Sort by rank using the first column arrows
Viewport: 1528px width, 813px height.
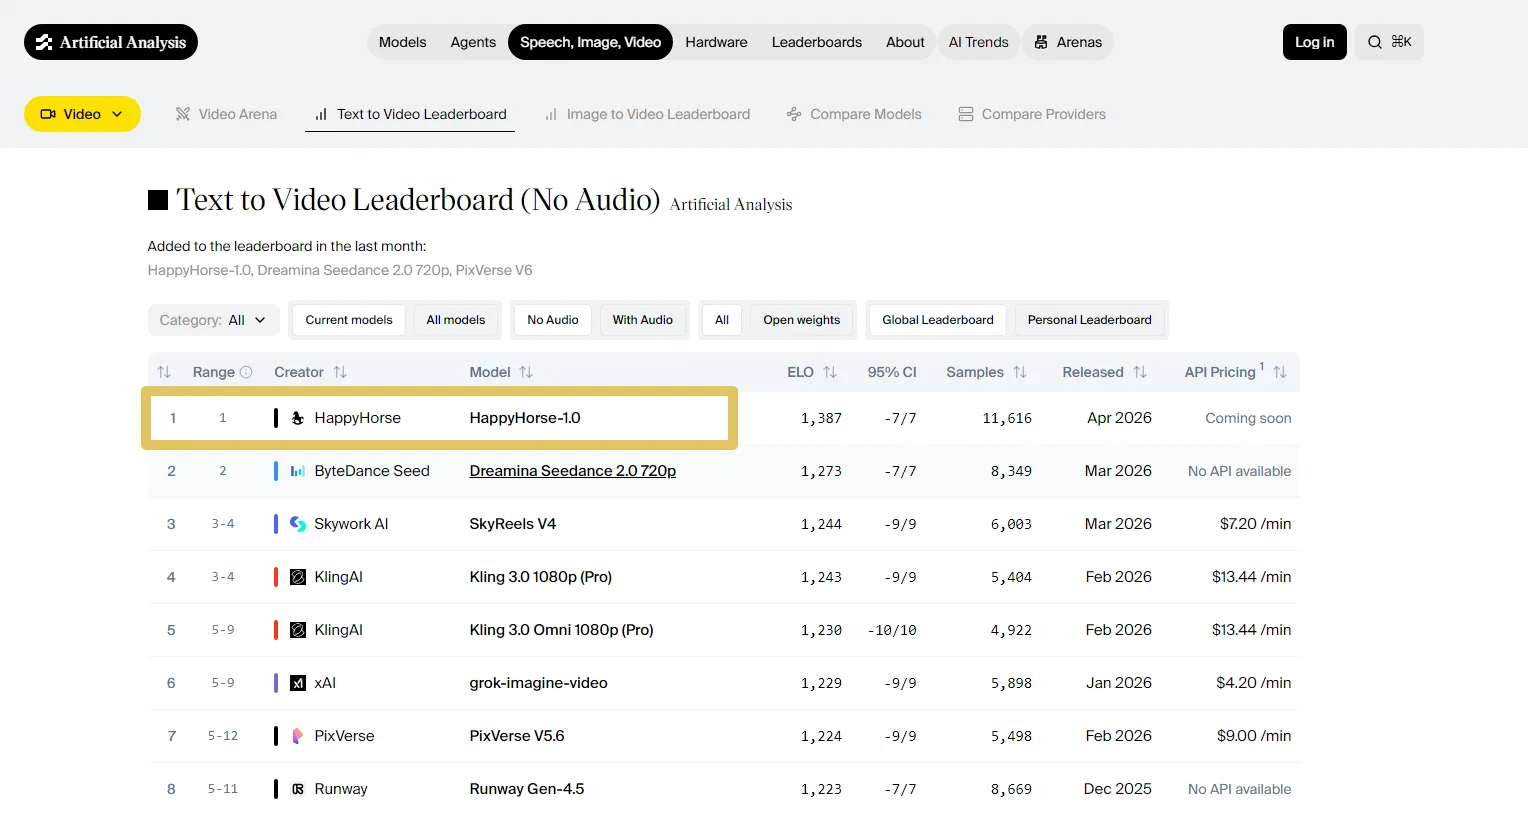(x=164, y=372)
